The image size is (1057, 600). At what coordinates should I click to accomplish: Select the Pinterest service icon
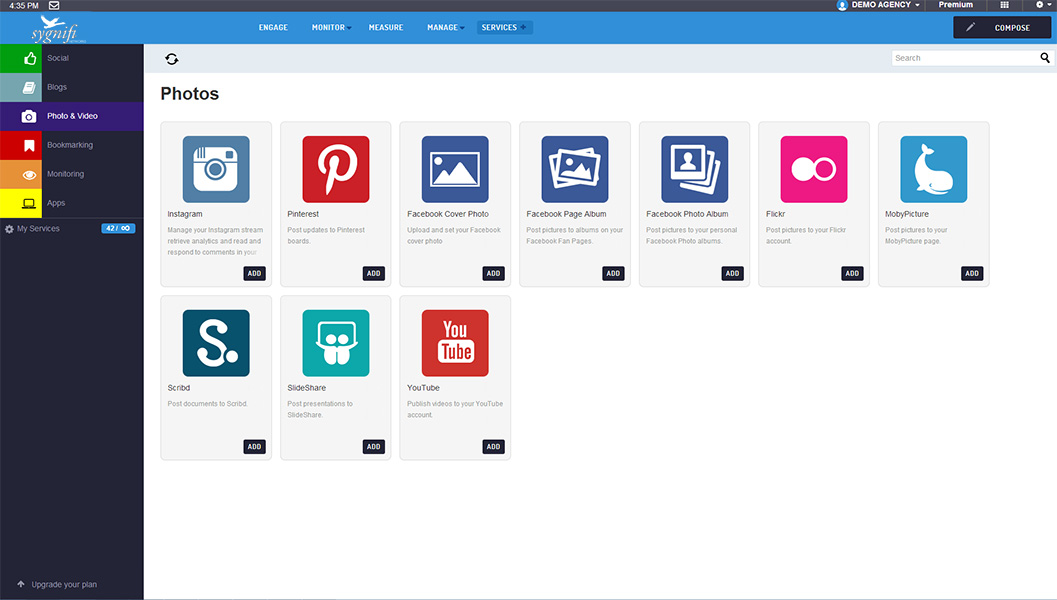point(335,169)
